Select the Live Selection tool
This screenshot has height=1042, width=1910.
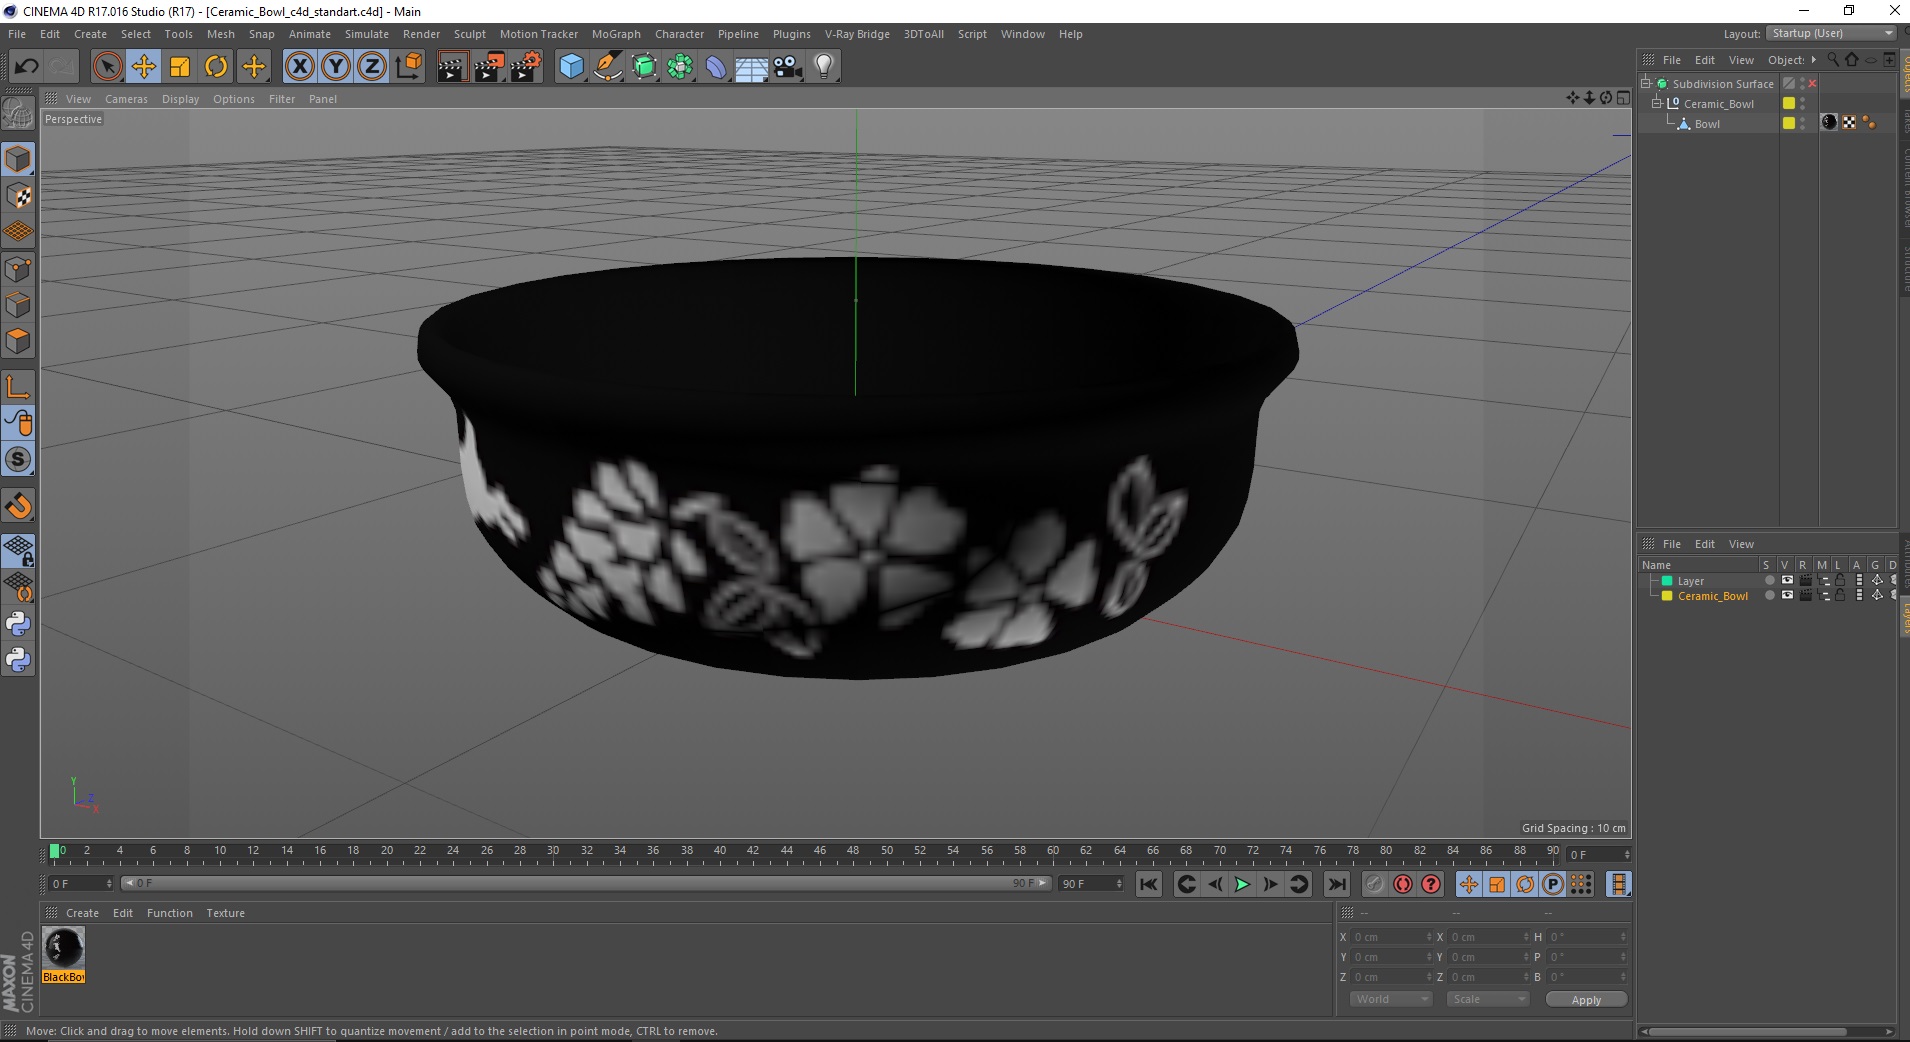pos(107,67)
